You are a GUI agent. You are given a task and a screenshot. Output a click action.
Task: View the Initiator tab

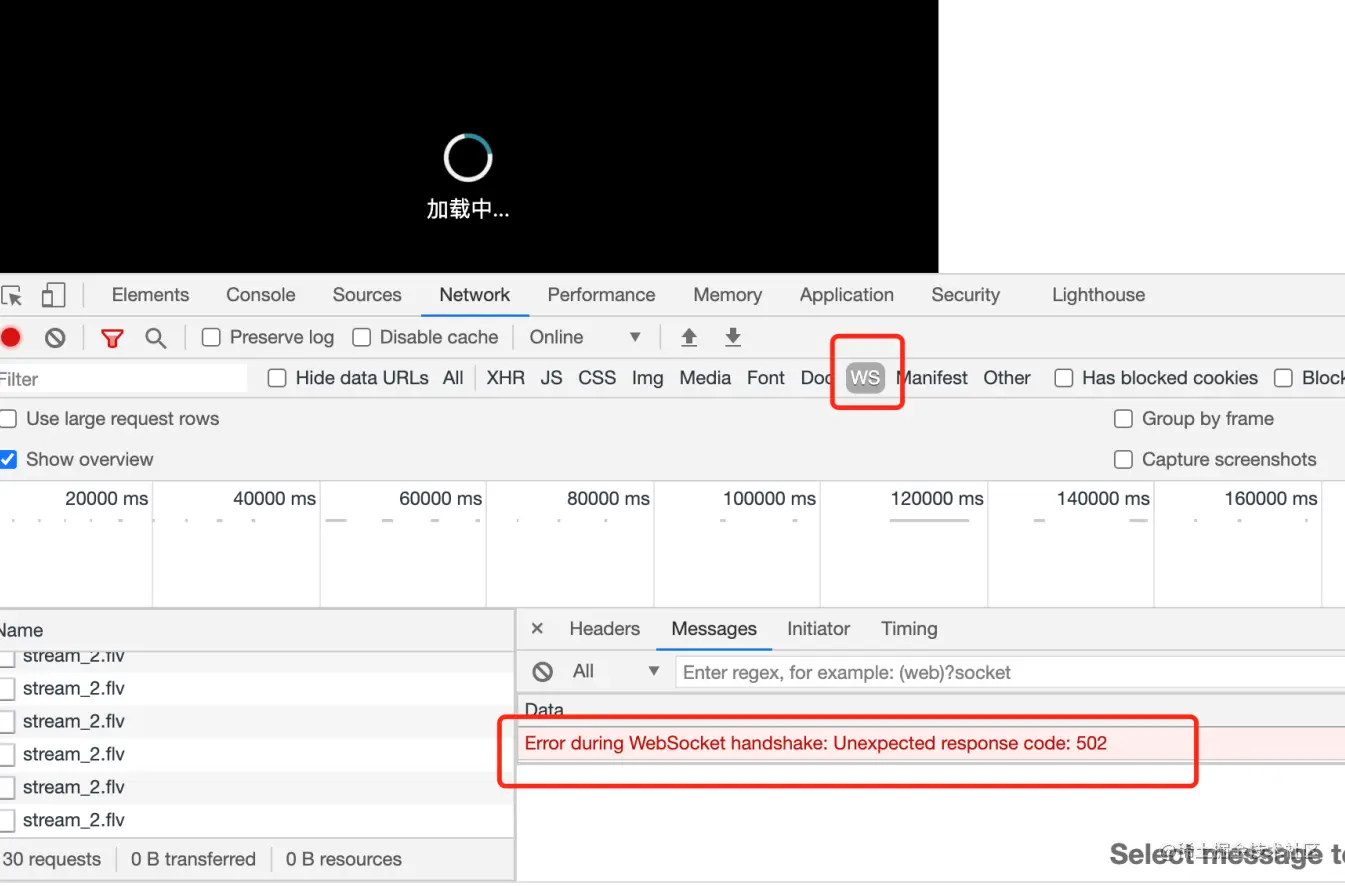pos(818,629)
